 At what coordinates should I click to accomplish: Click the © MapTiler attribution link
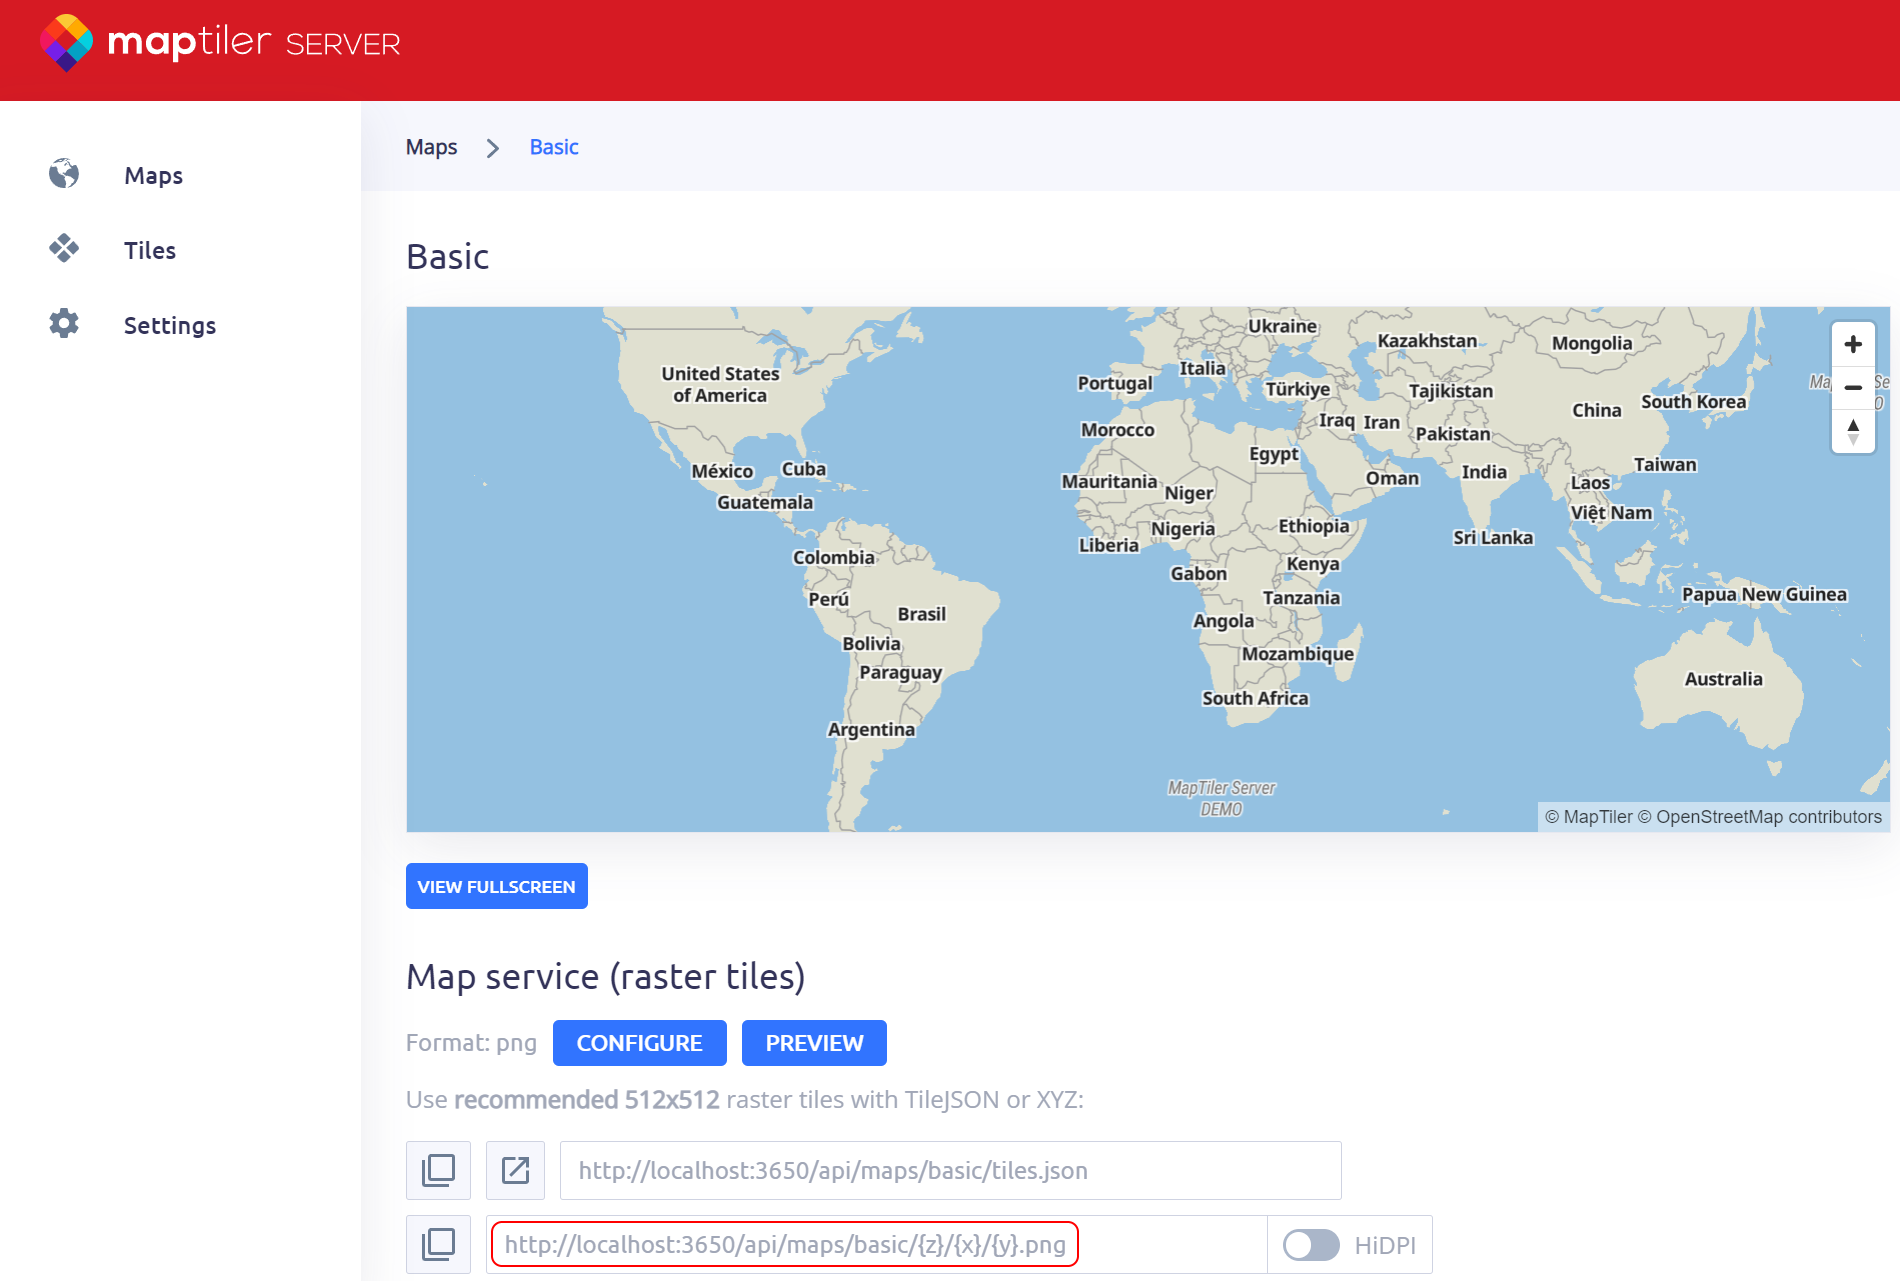(1589, 817)
